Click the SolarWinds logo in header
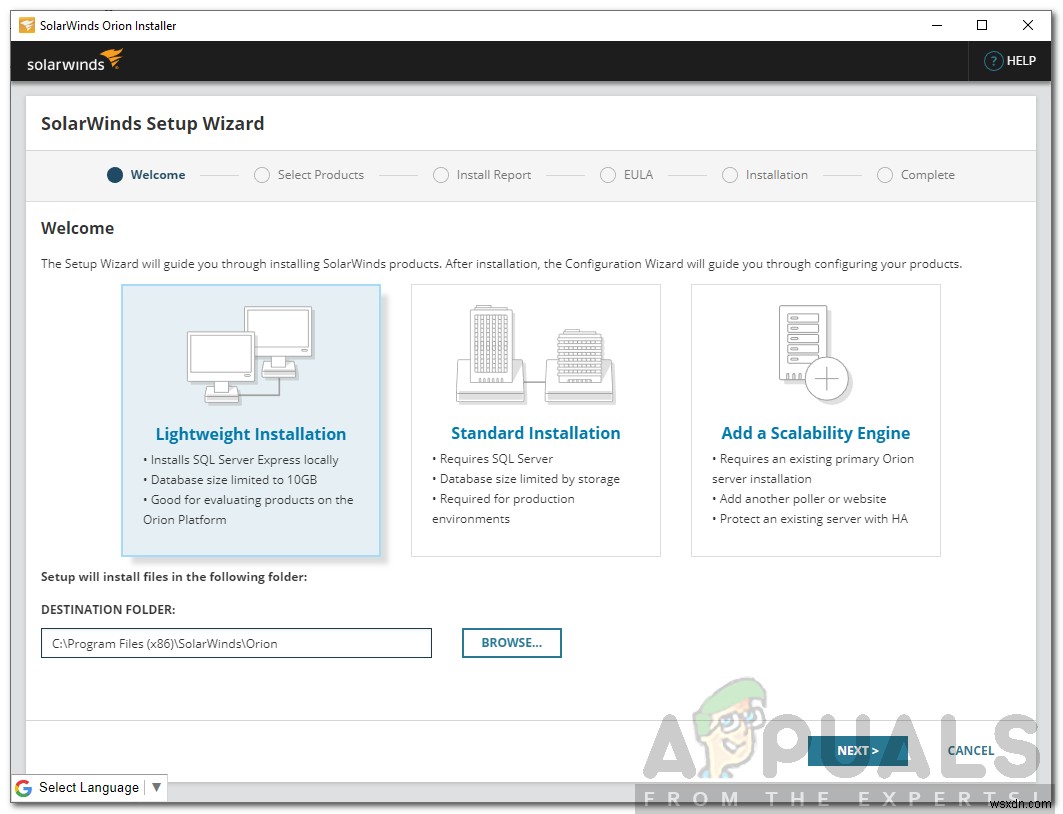The height and width of the screenshot is (814, 1063). (x=75, y=61)
